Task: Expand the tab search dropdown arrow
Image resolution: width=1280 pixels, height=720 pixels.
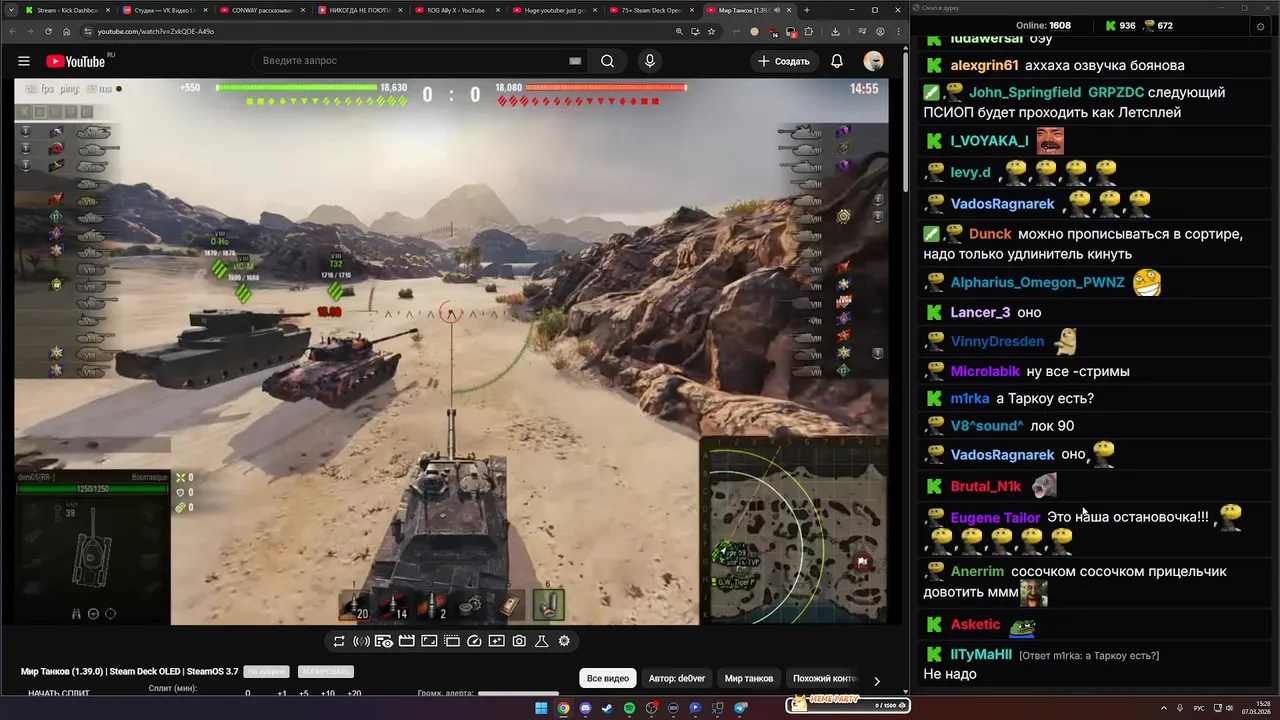Action: pyautogui.click(x=9, y=10)
